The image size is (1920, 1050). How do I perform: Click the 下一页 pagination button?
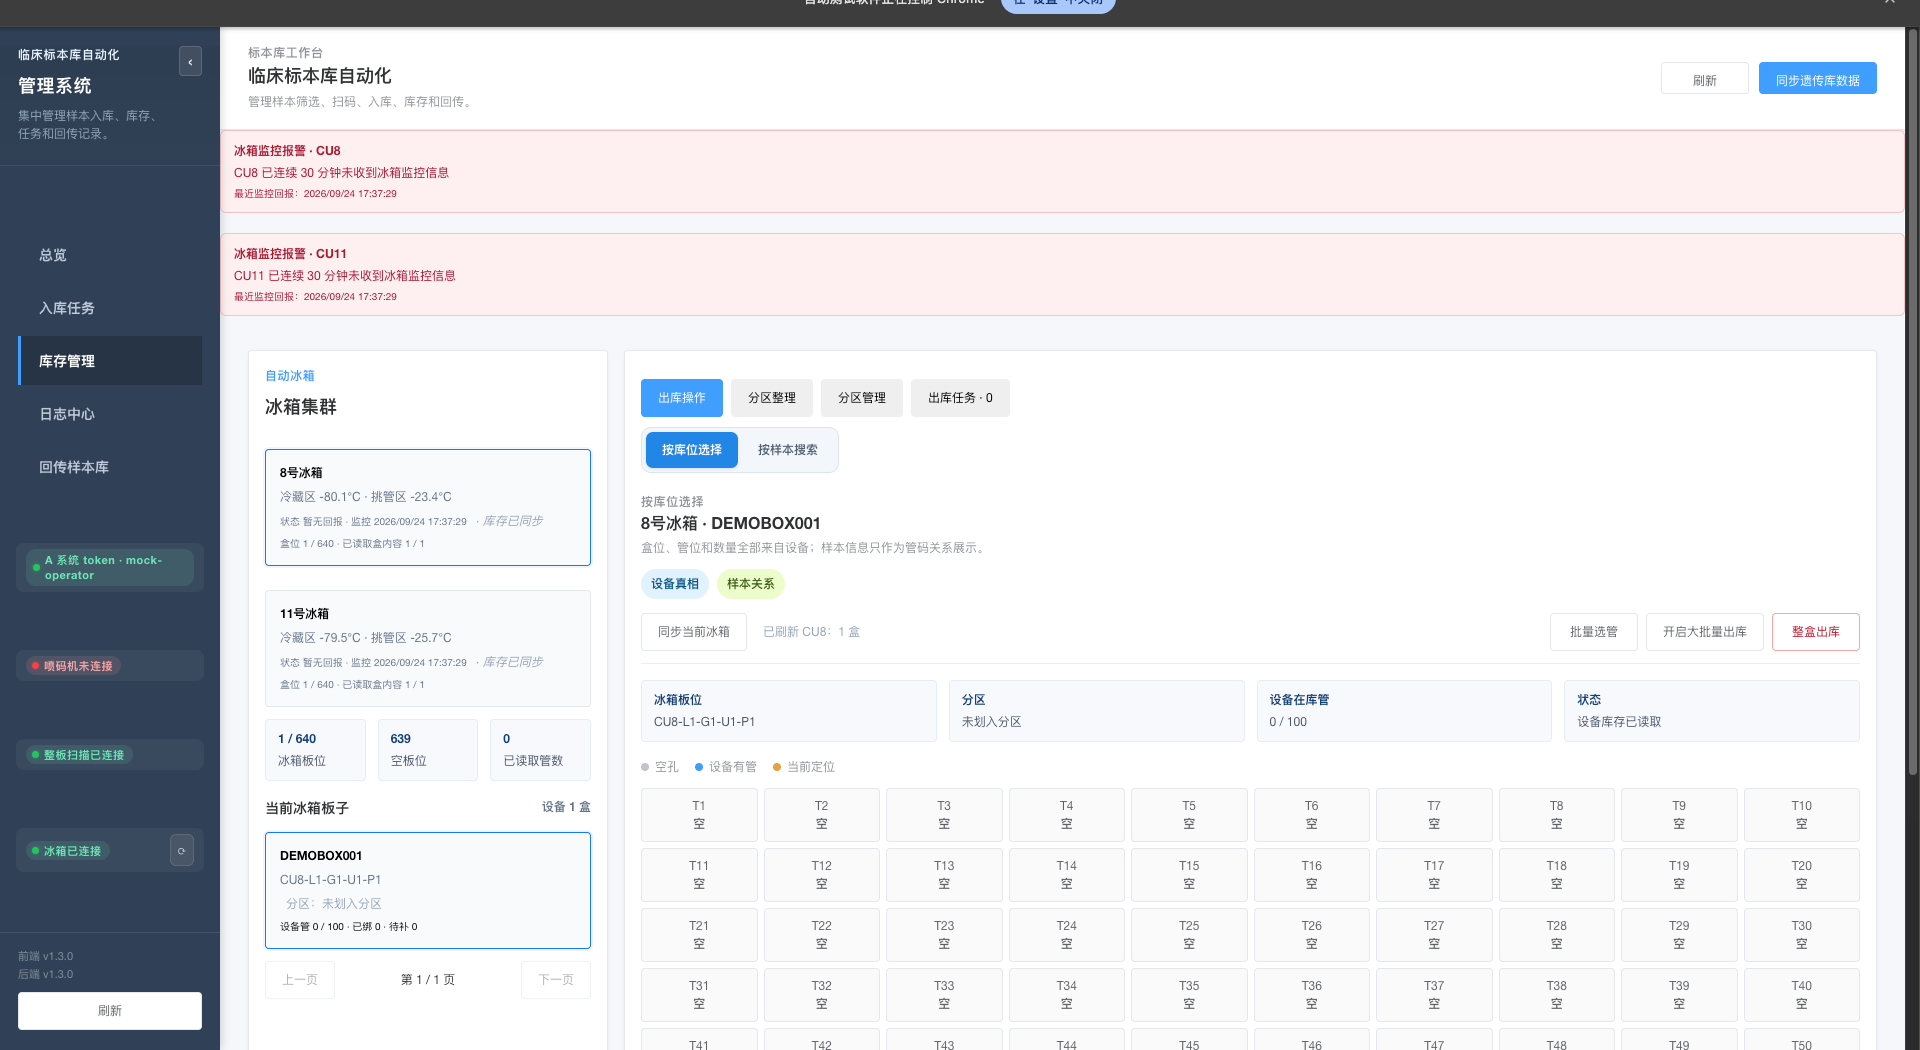[x=556, y=980]
